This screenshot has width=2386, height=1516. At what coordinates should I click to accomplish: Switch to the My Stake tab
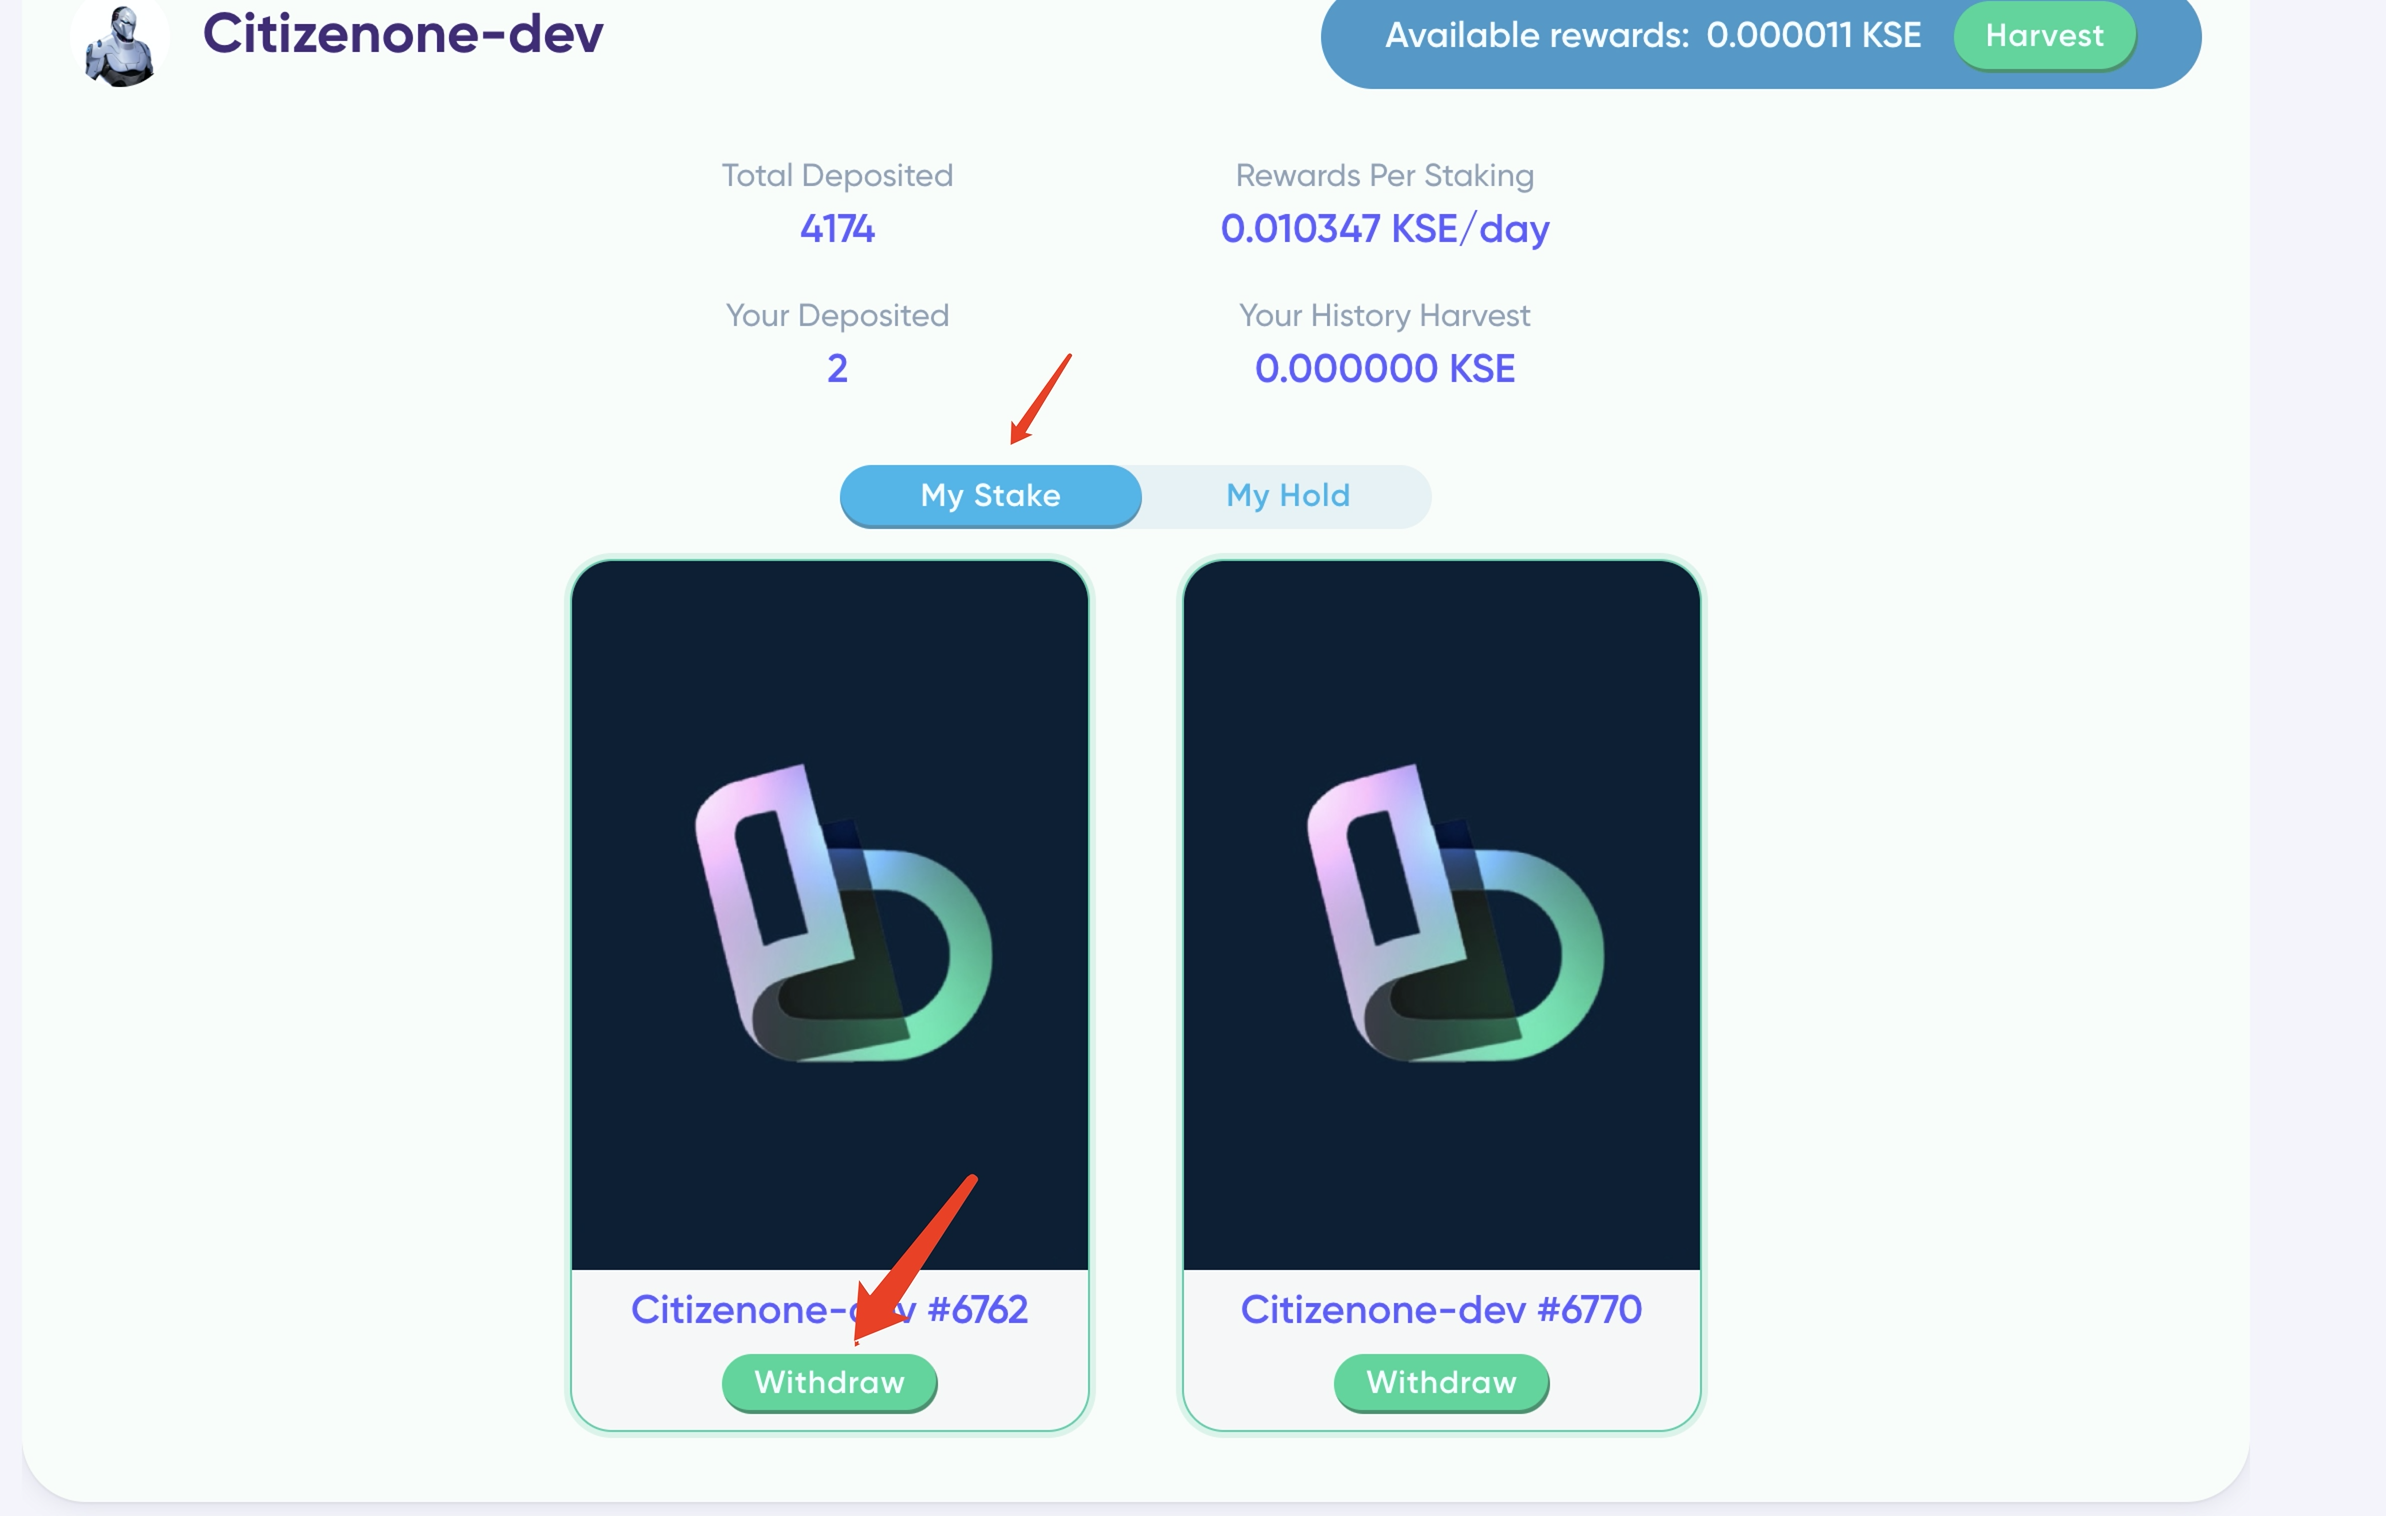[x=990, y=495]
